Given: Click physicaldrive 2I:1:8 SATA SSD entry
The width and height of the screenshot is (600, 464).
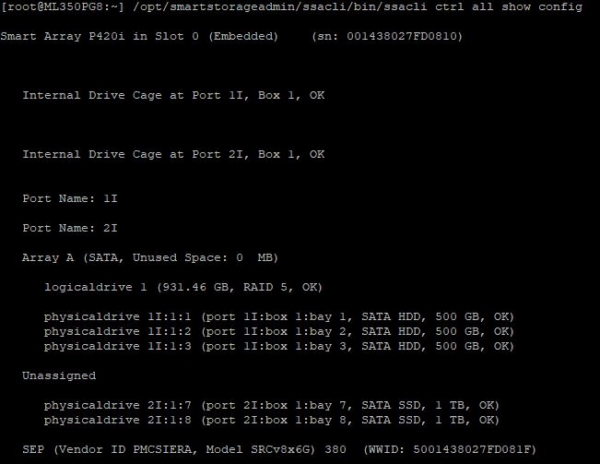Looking at the screenshot, I should (271, 420).
